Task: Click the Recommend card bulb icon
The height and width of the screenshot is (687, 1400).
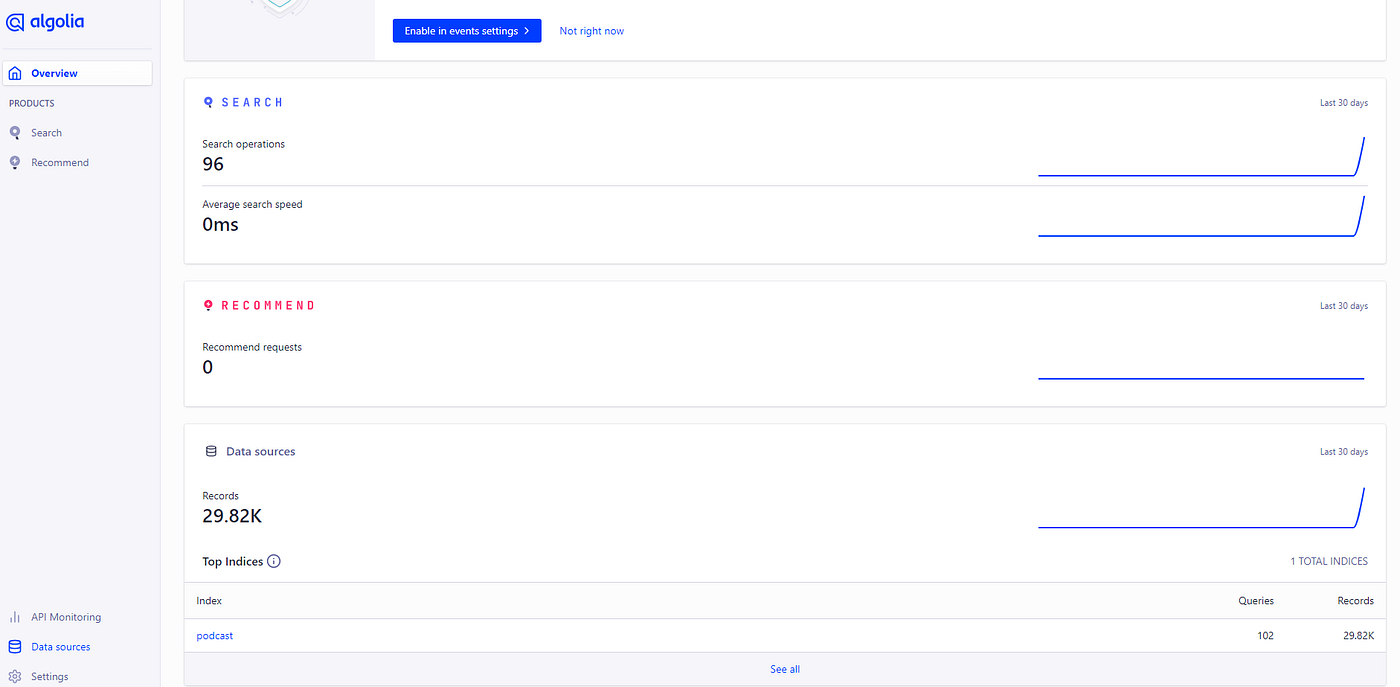Action: coord(208,305)
